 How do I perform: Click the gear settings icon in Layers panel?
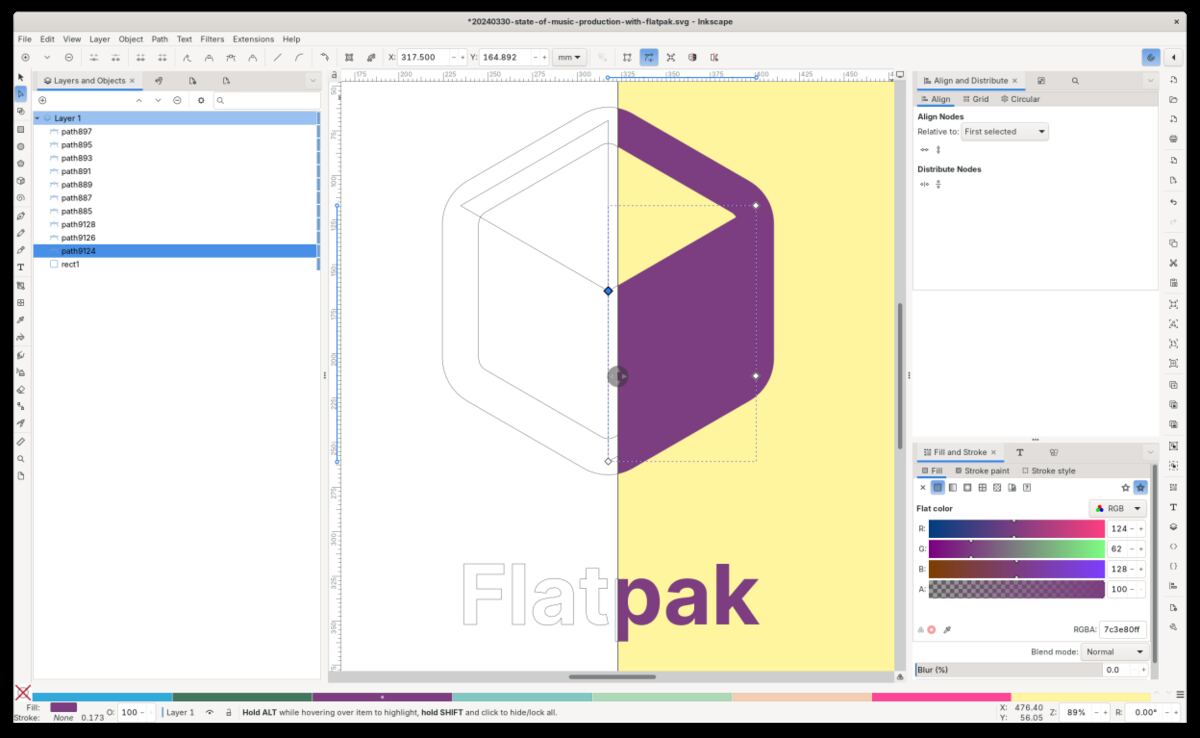point(201,100)
